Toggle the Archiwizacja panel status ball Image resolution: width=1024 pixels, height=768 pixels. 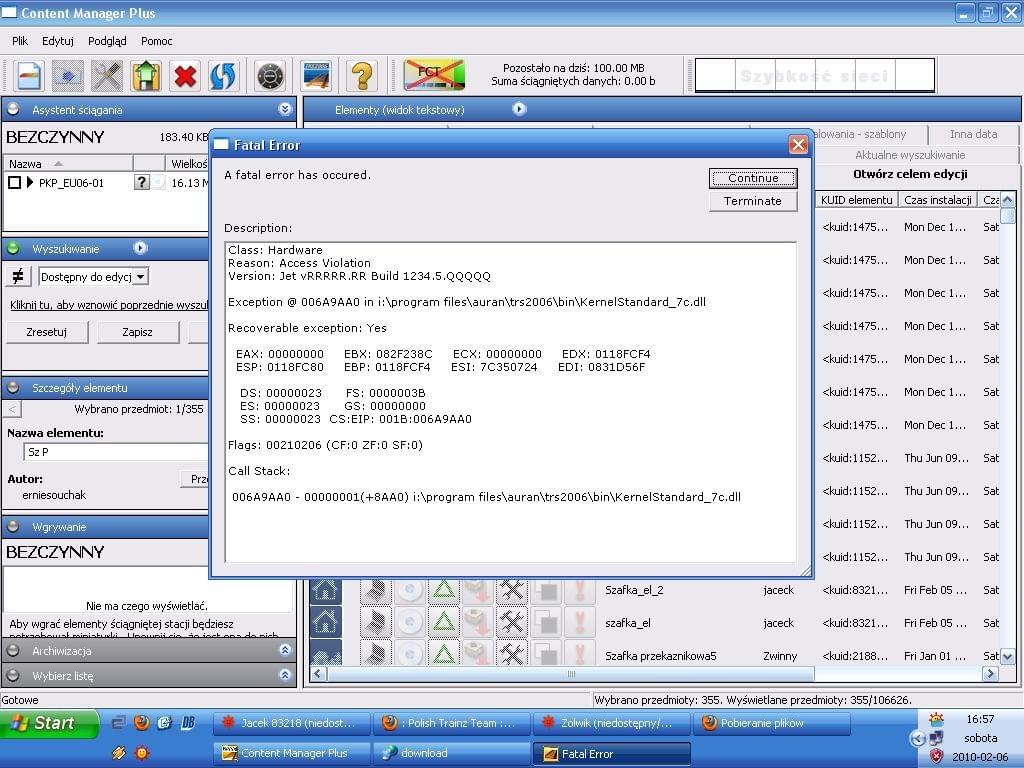pyautogui.click(x=13, y=650)
